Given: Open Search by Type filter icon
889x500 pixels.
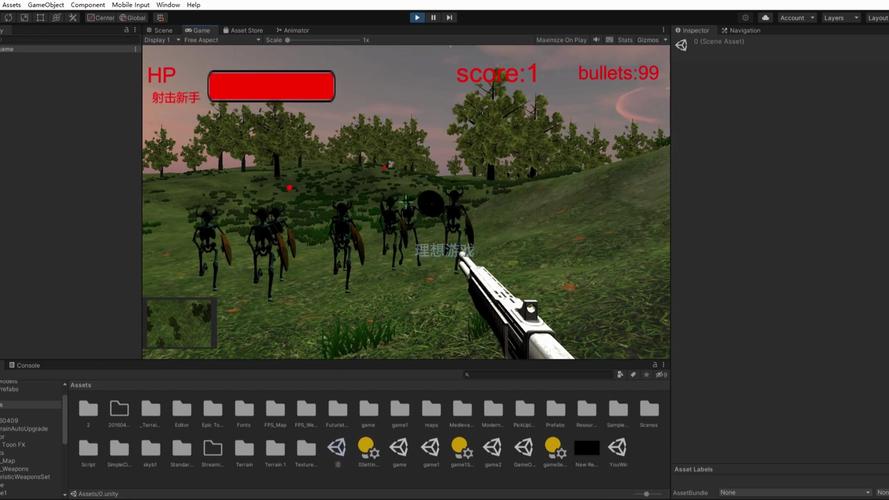Looking at the screenshot, I should [x=620, y=374].
